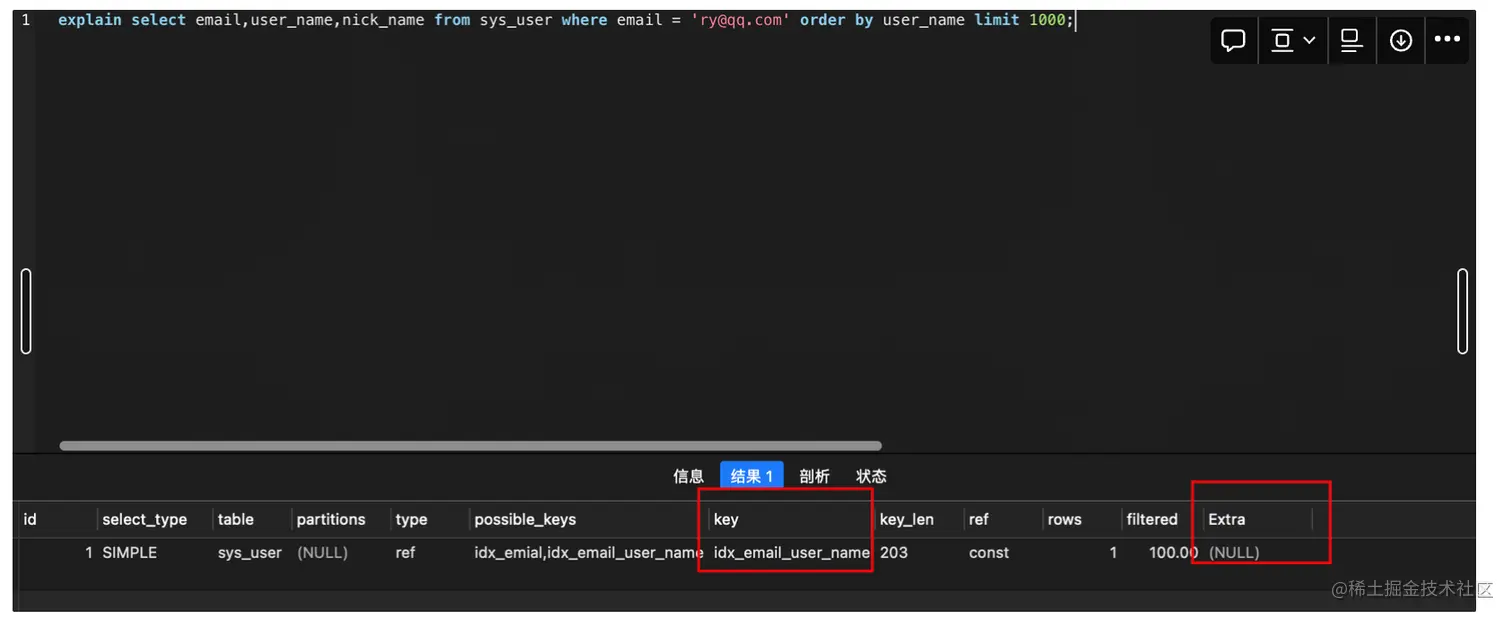Select the (NULL) cell under partitions

(322, 552)
